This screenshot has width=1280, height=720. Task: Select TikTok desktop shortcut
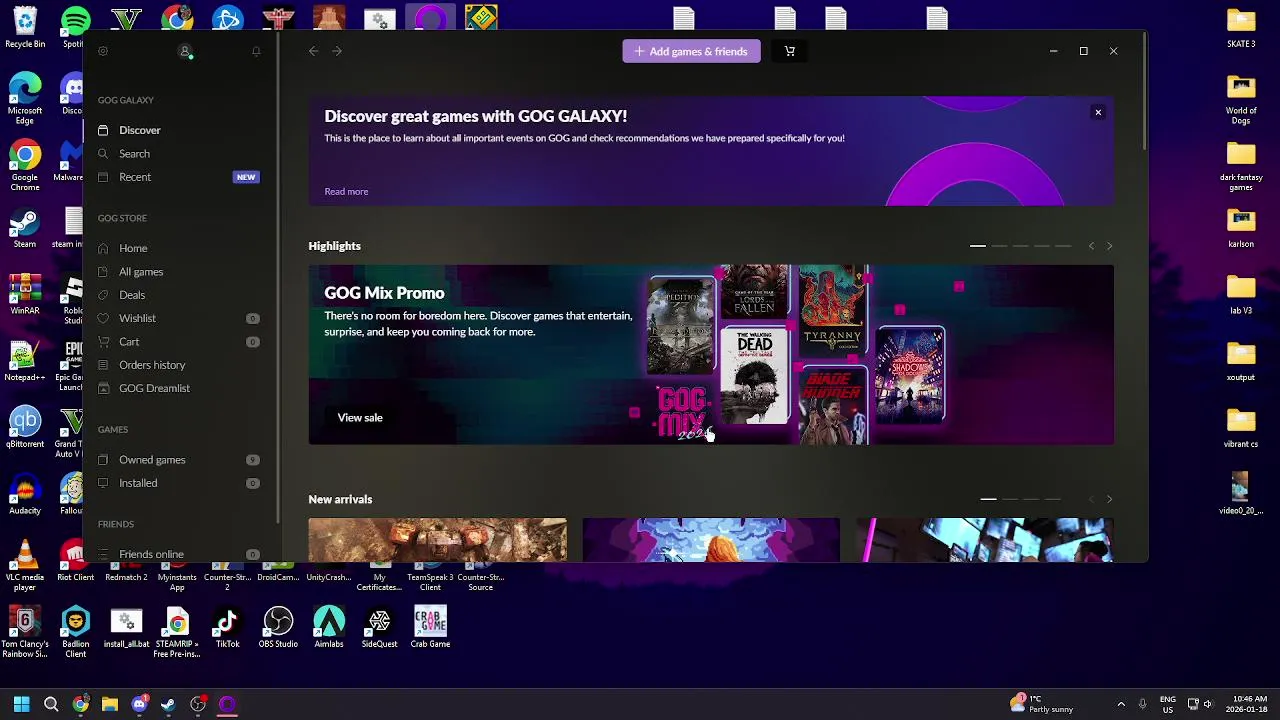point(227,628)
